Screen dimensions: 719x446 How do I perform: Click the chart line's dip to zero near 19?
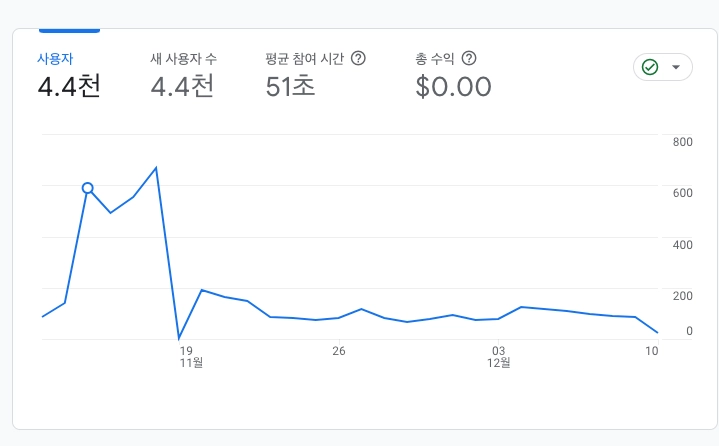click(x=179, y=338)
